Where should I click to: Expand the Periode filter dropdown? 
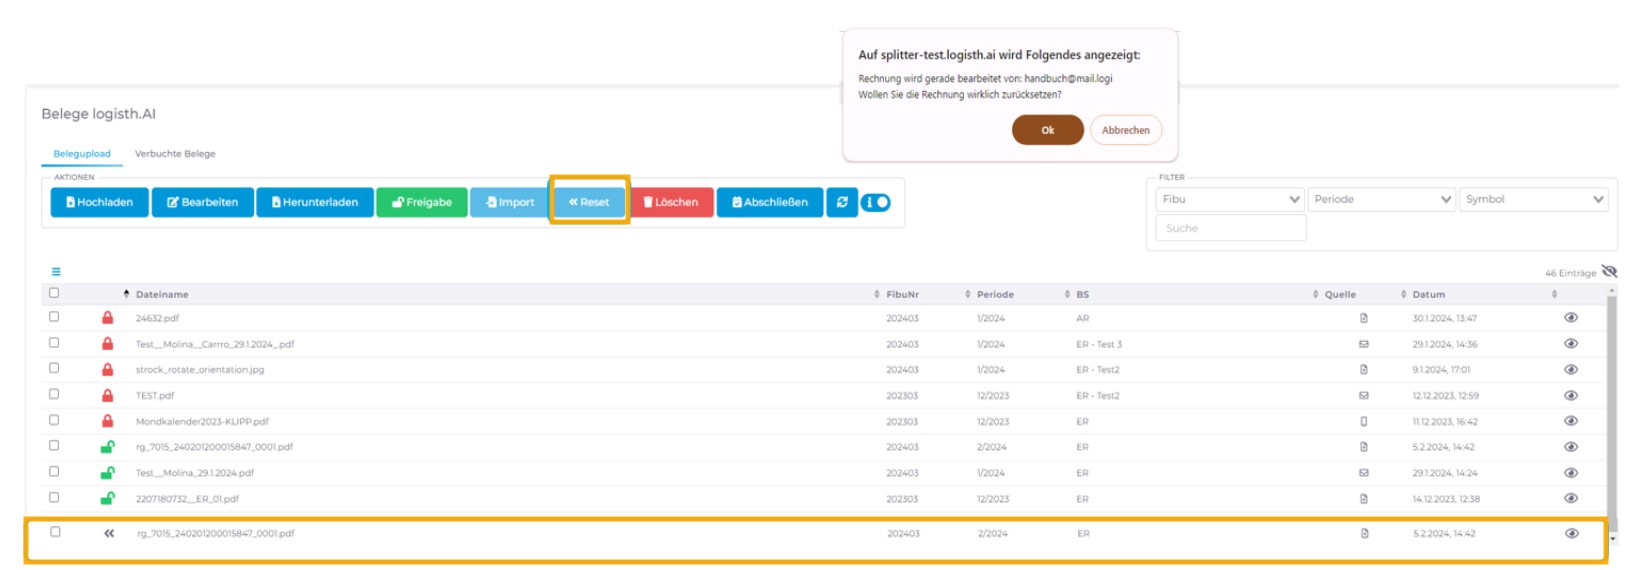point(1382,199)
